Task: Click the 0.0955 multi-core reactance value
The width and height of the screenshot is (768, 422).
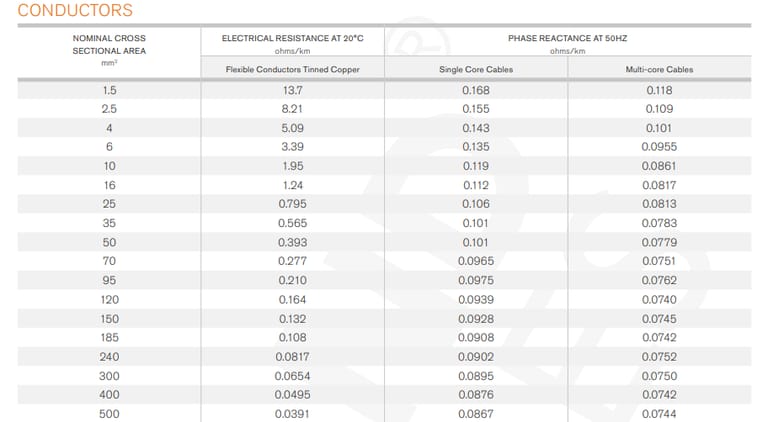Action: (659, 146)
